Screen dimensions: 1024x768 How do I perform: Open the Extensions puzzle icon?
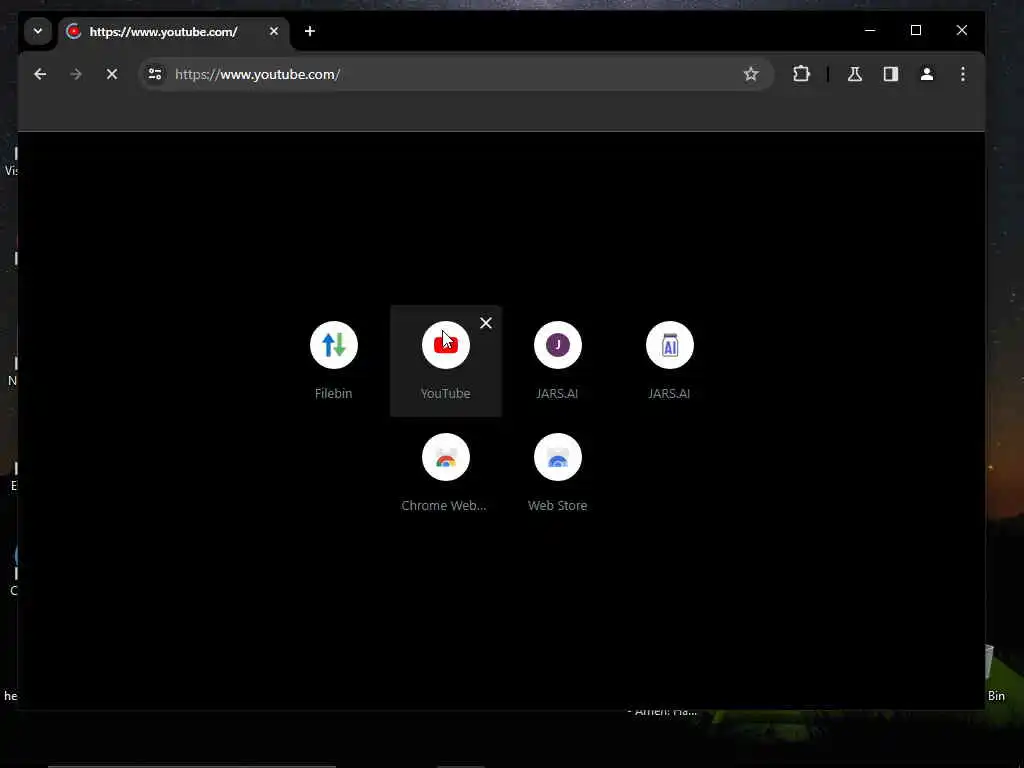801,74
